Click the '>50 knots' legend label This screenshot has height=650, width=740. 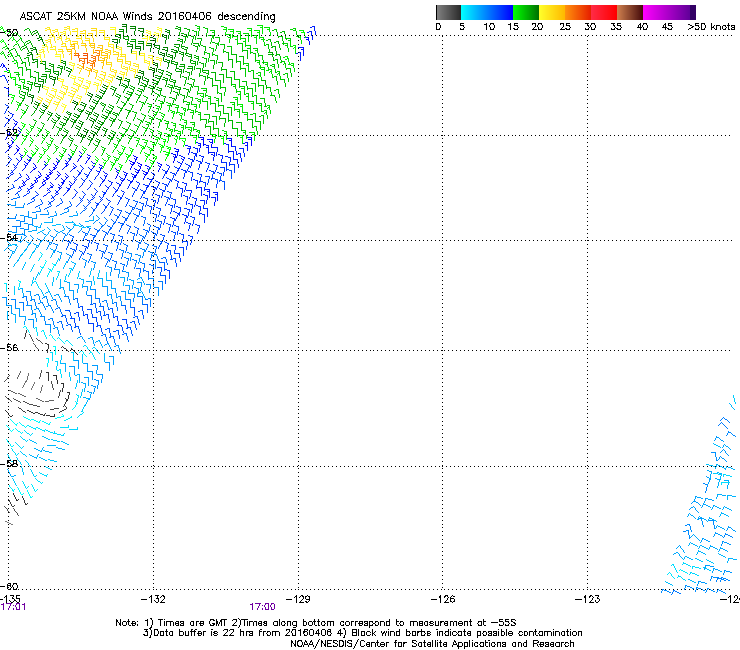[x=712, y=27]
